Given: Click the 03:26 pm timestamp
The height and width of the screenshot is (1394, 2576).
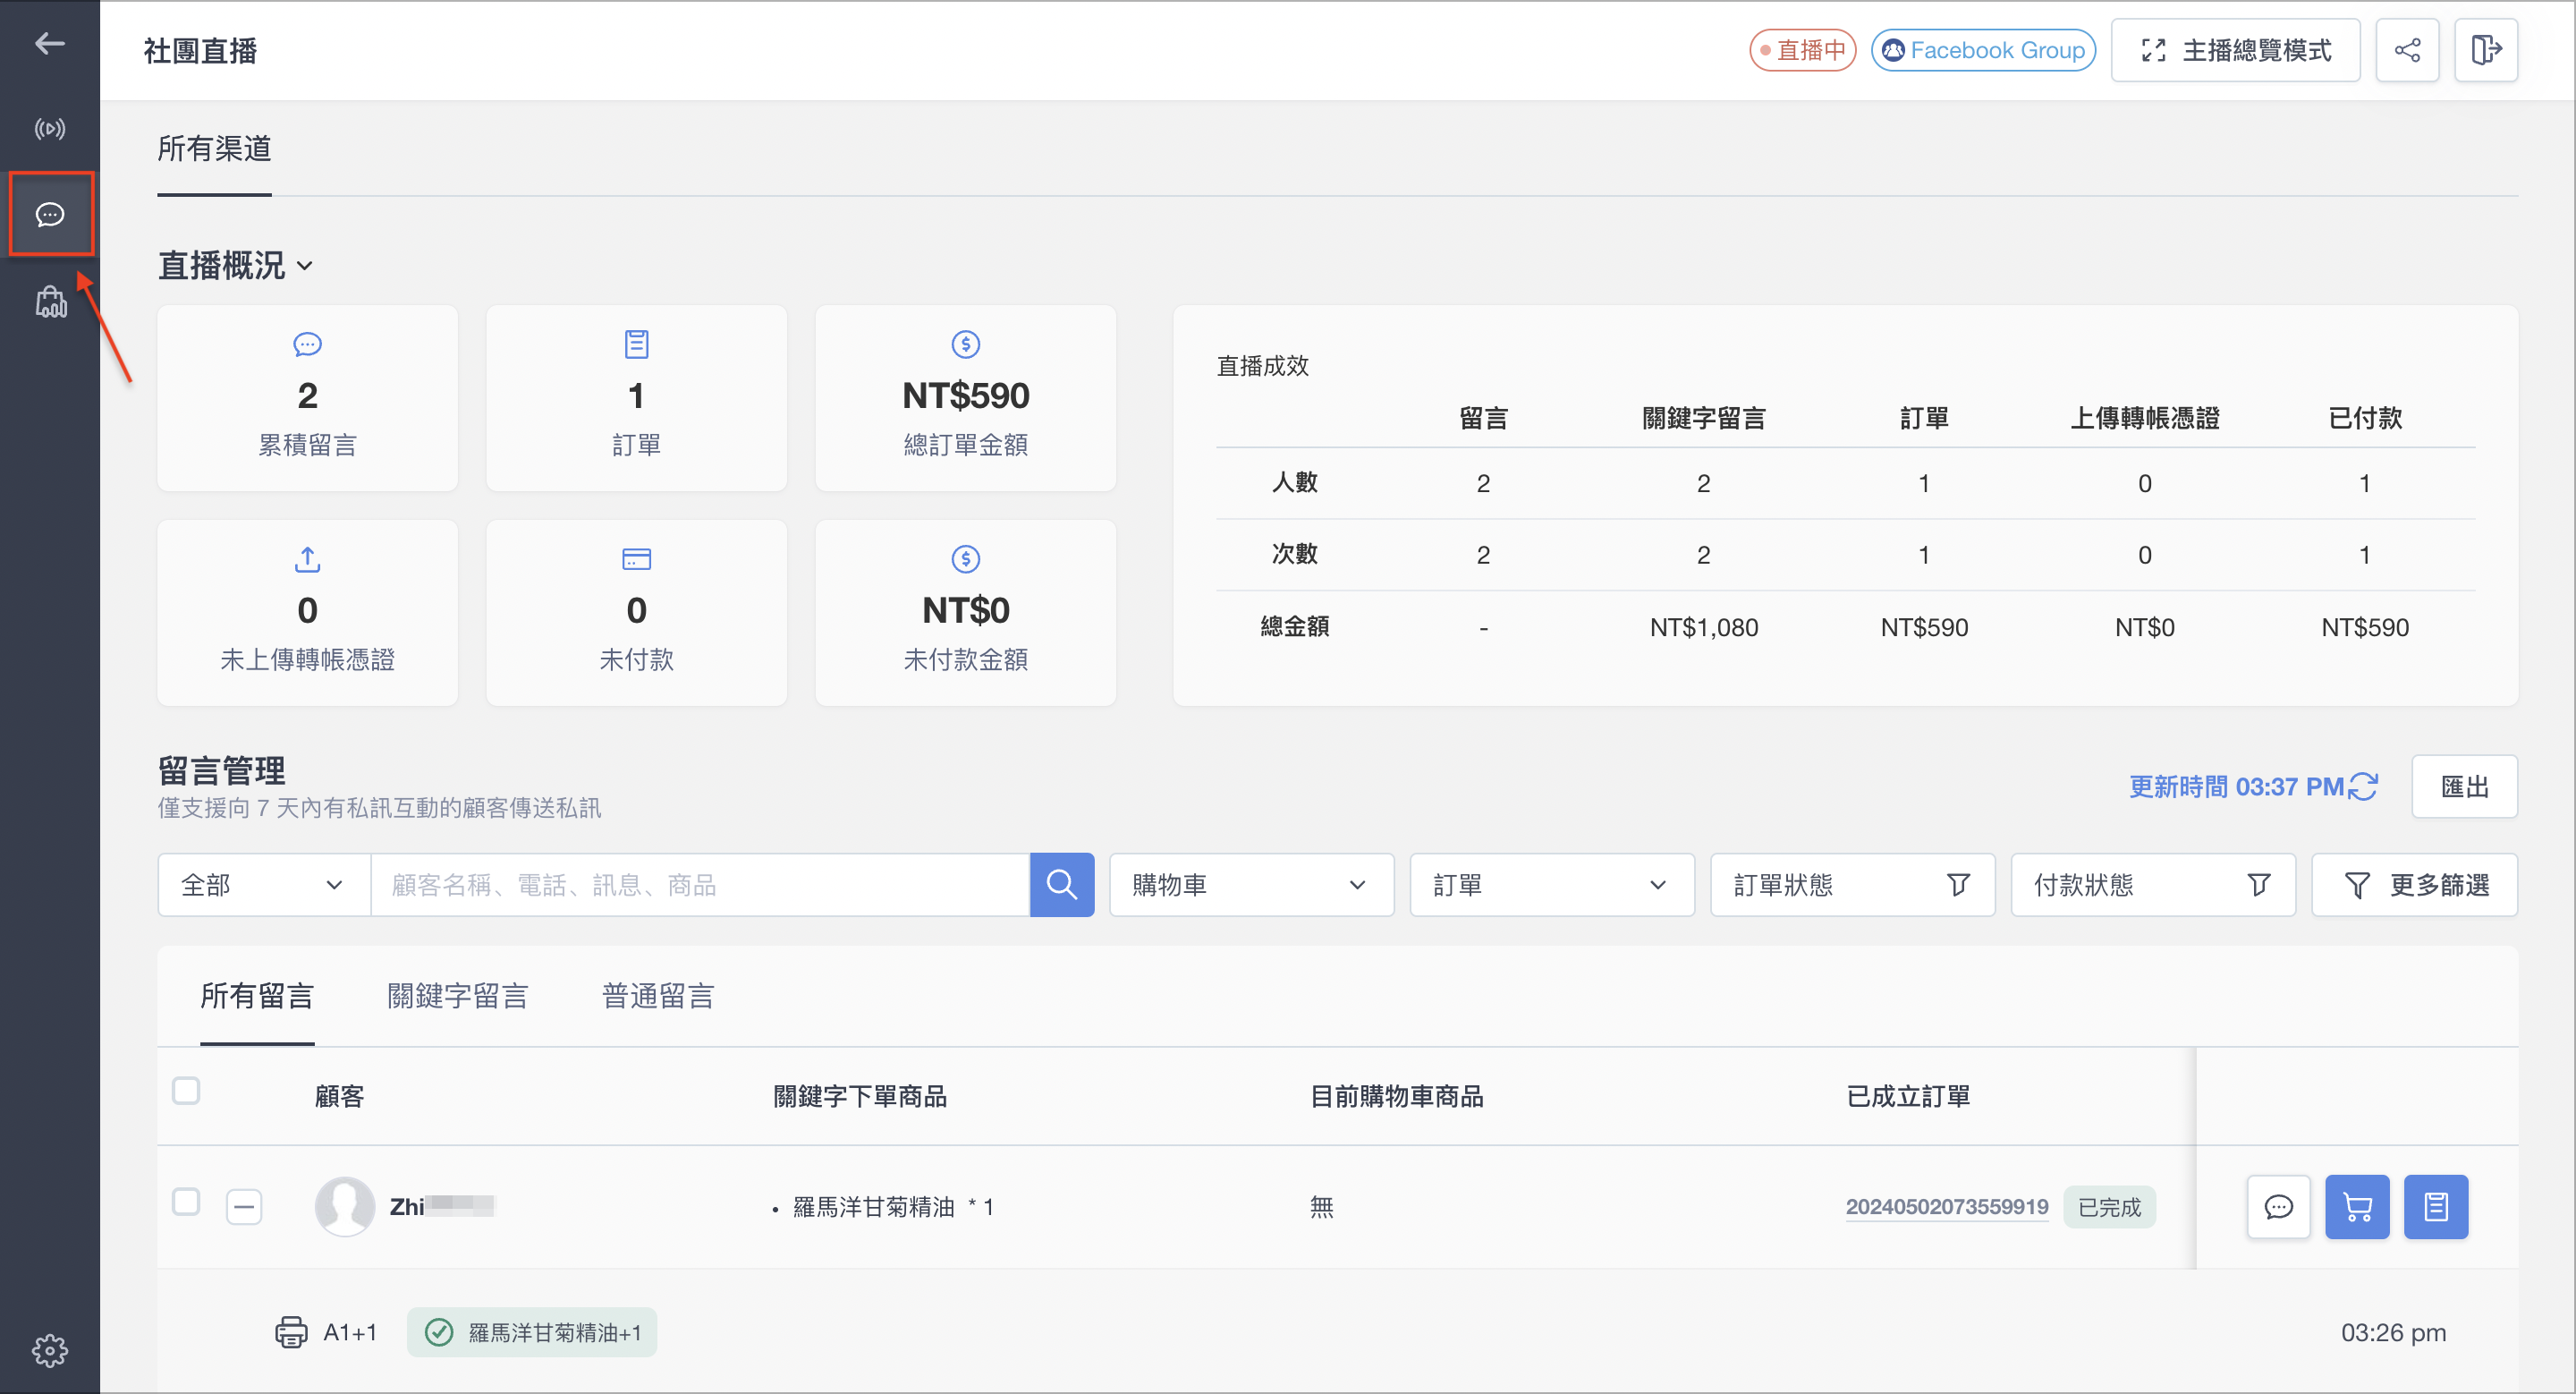Looking at the screenshot, I should click(2393, 1331).
